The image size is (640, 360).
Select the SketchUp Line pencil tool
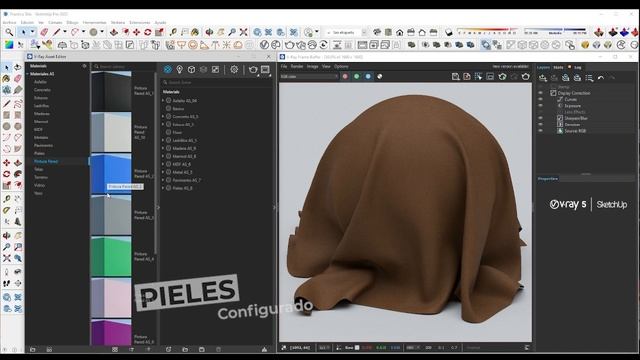pos(56,32)
